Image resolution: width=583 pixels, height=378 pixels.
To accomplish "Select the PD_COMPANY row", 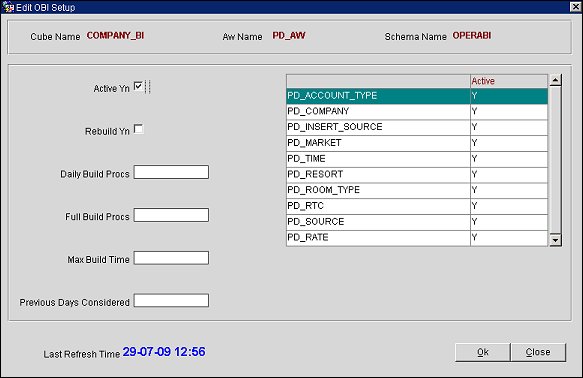I will coord(417,112).
